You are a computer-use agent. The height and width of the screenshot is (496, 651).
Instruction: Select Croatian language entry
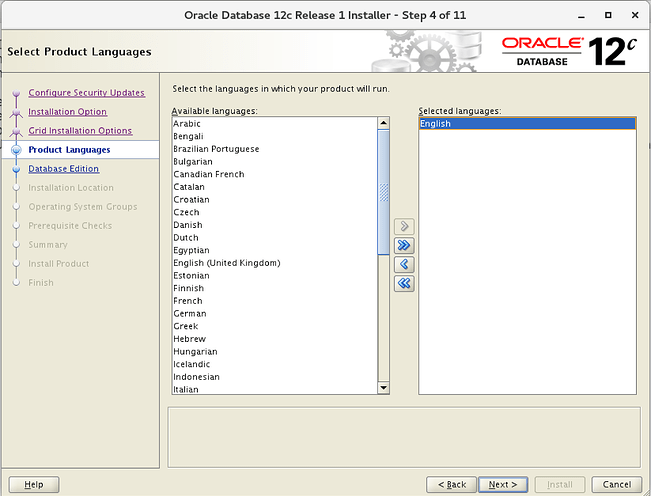pos(275,200)
